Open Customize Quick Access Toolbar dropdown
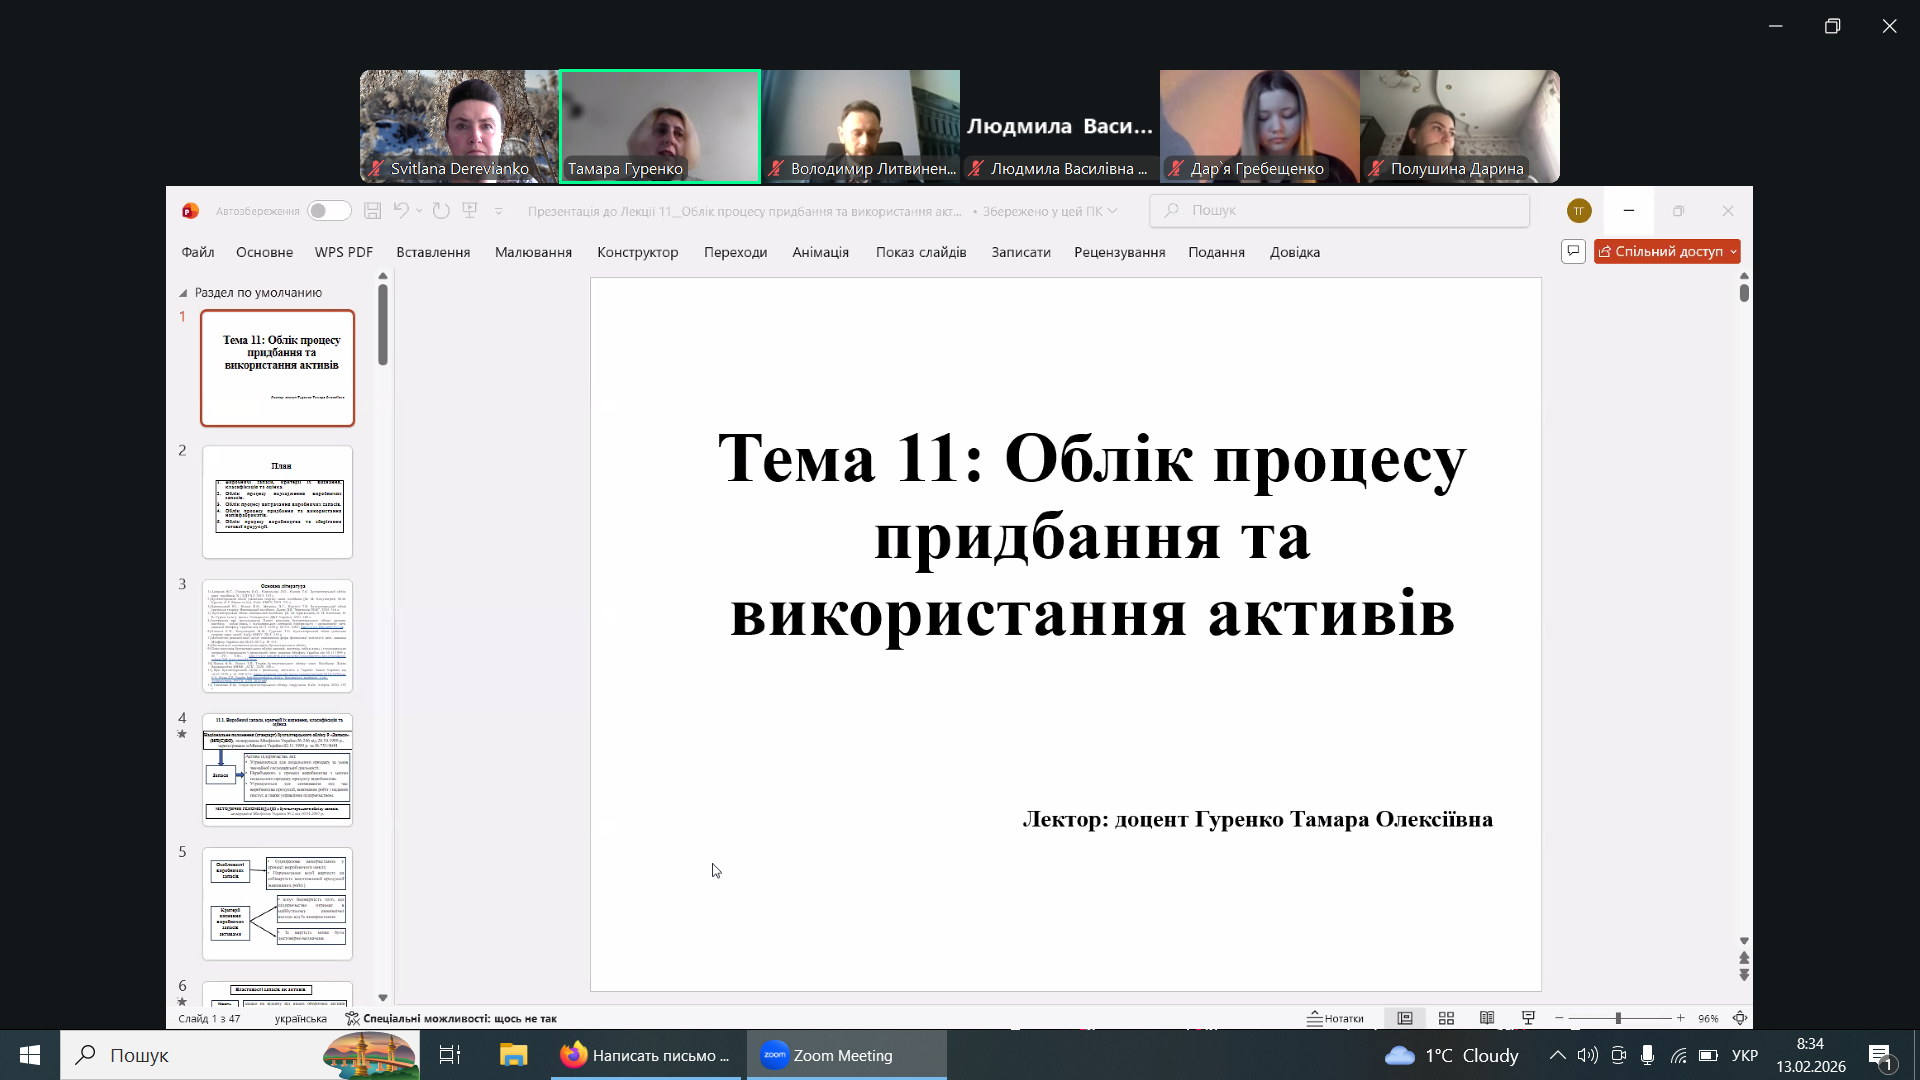 click(x=499, y=211)
